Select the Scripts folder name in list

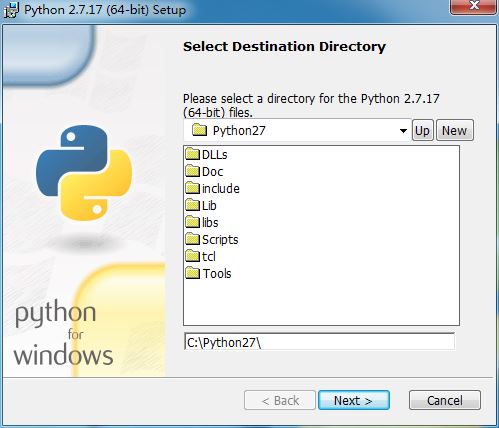click(220, 240)
